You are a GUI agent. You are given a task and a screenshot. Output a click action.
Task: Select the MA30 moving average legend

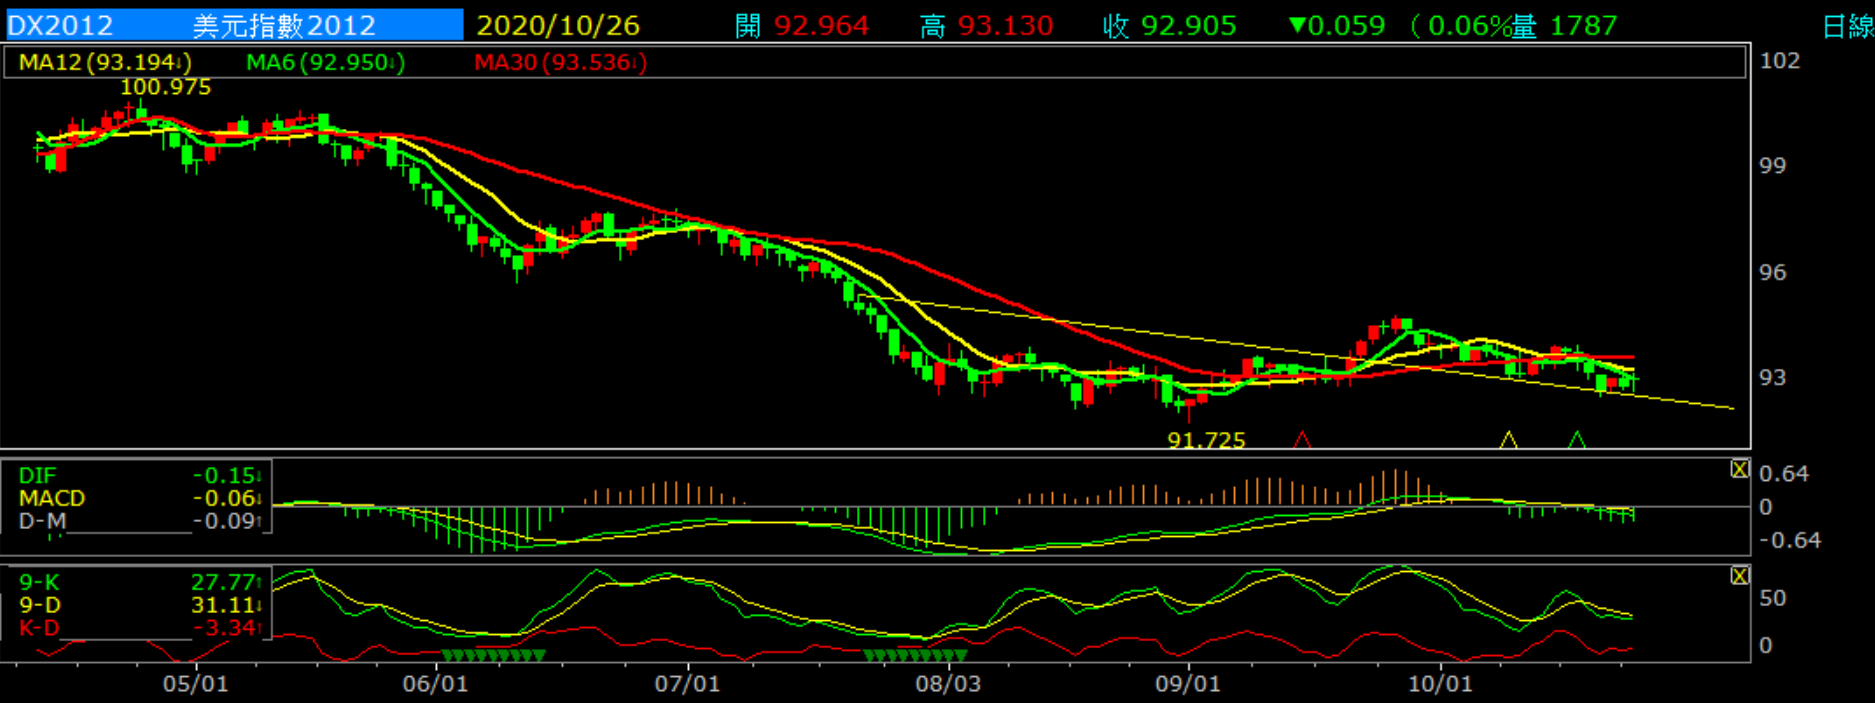tap(560, 63)
